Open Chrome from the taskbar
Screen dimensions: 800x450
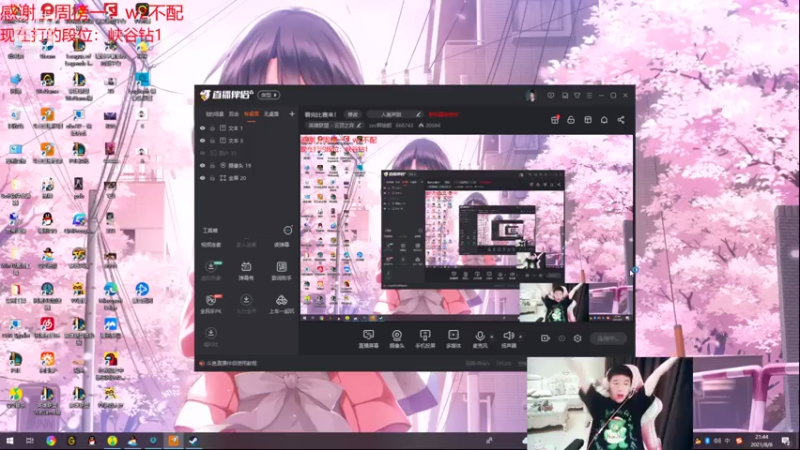click(x=51, y=440)
